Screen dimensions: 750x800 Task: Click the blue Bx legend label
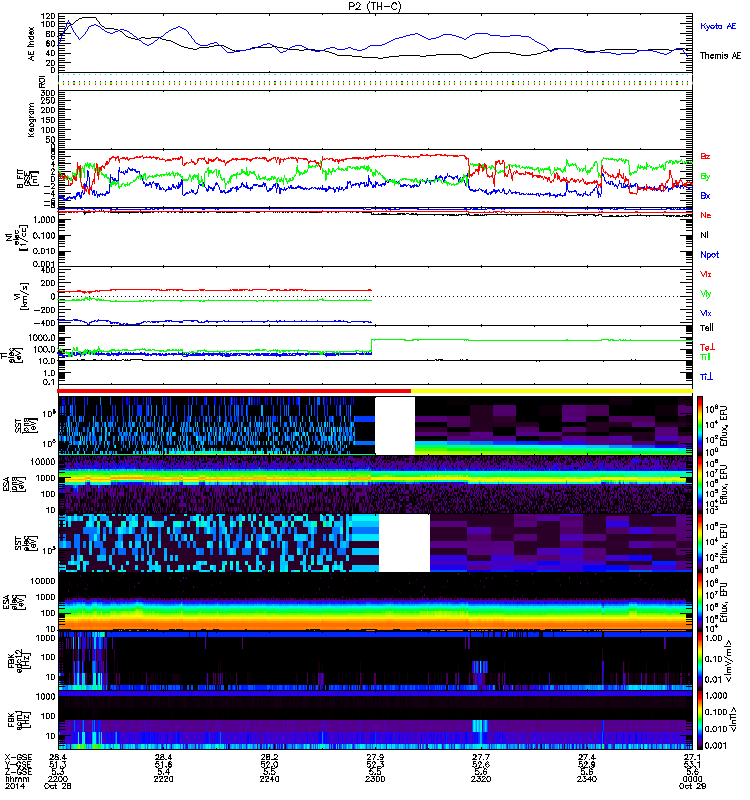(705, 195)
